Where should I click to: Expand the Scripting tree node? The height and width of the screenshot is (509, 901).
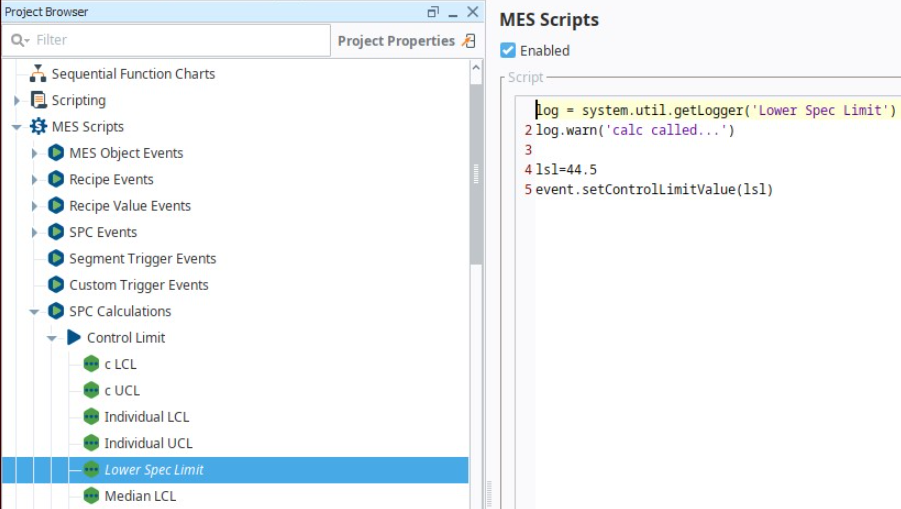(x=17, y=100)
